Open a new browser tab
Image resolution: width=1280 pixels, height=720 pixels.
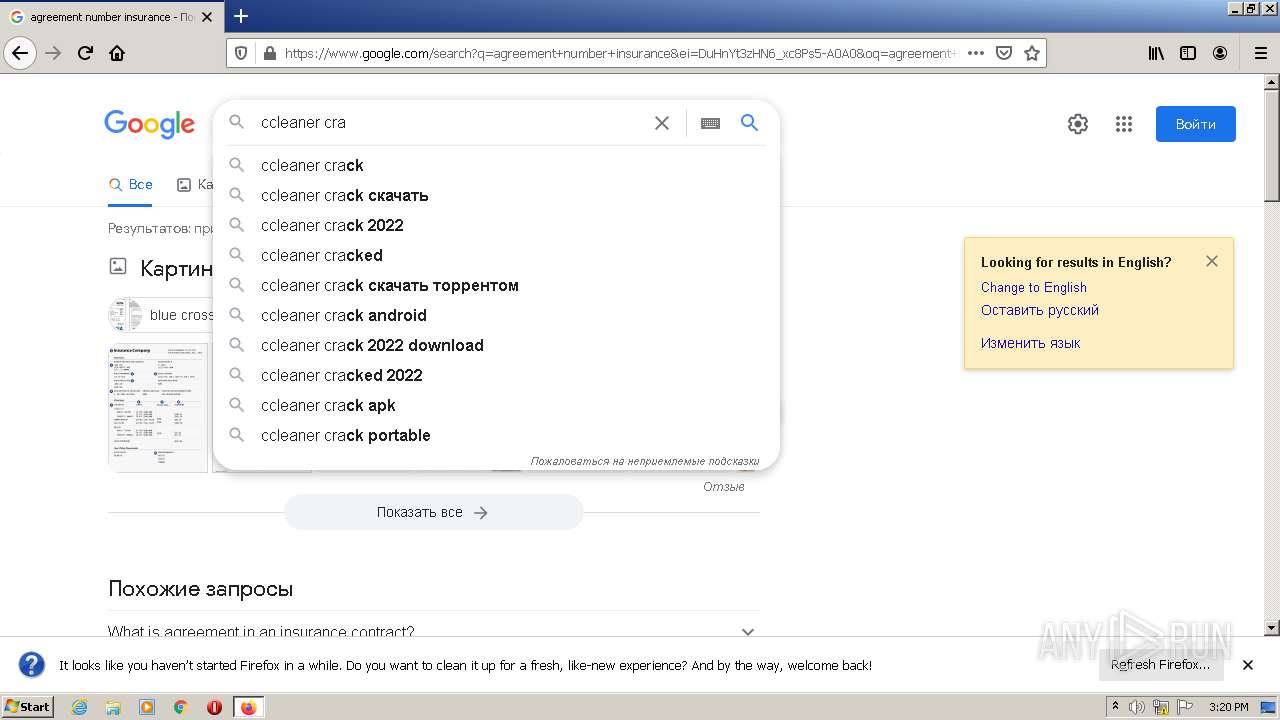coord(241,16)
